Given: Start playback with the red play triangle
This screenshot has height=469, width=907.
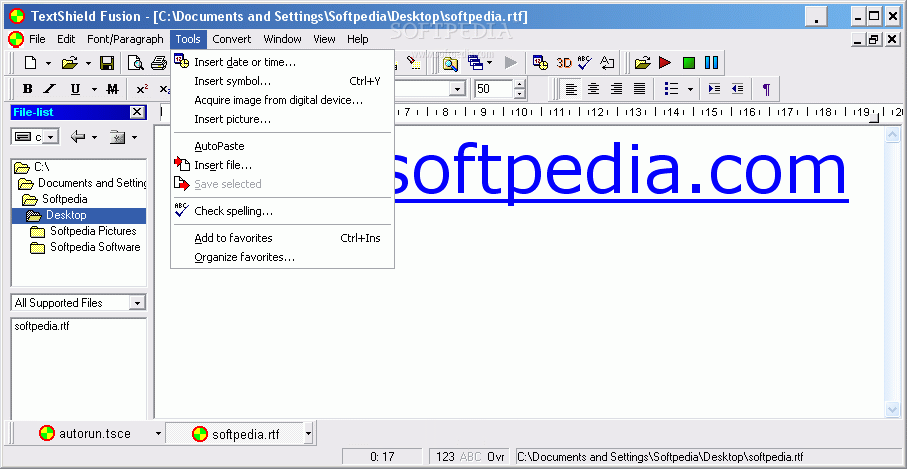Looking at the screenshot, I should point(665,62).
